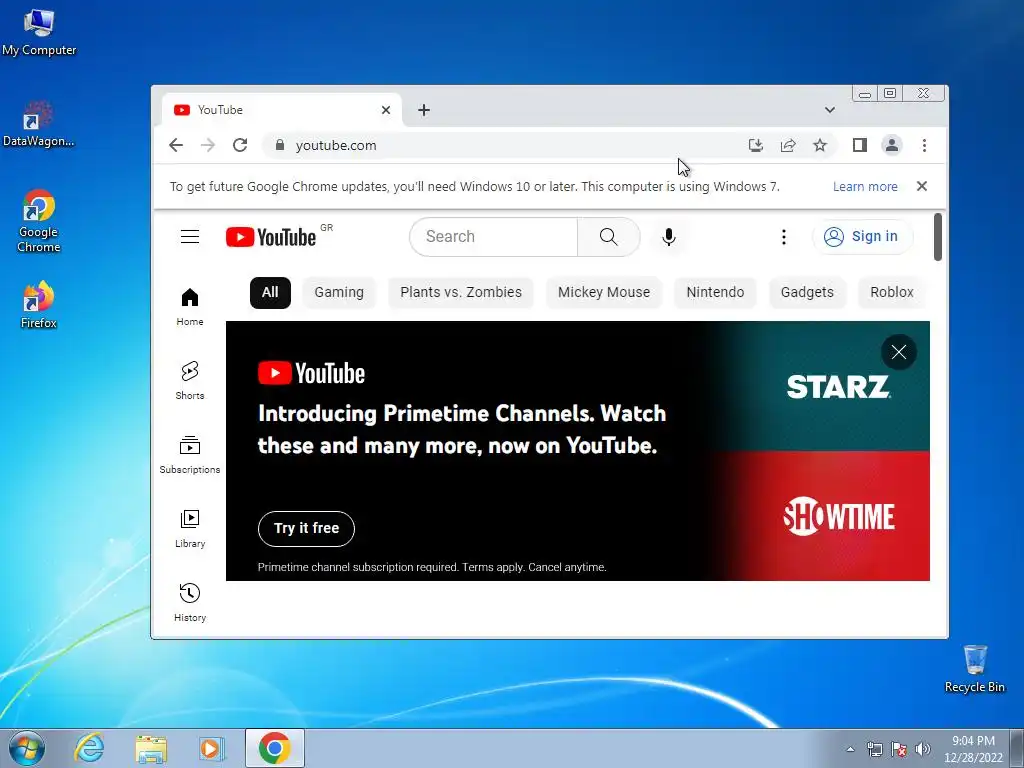
Task: Share this page icon in address bar
Action: 788,145
